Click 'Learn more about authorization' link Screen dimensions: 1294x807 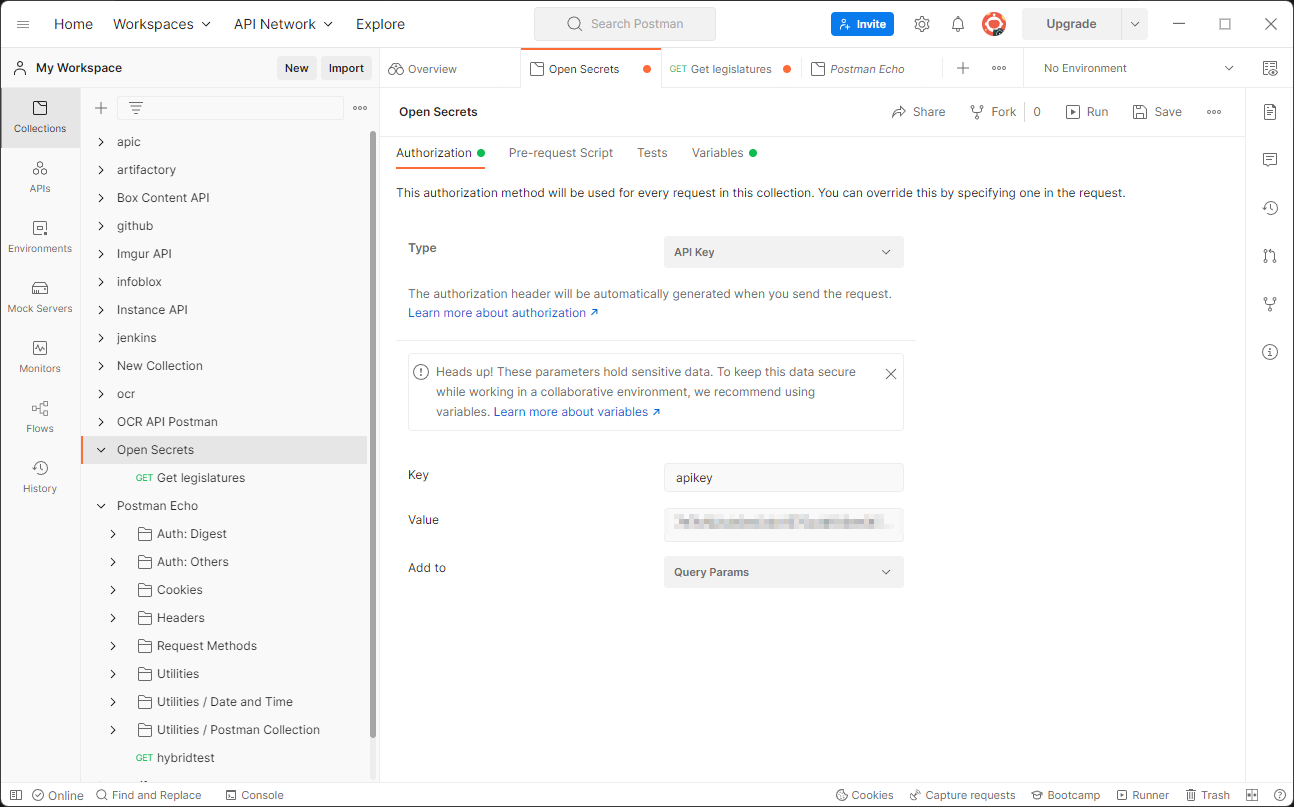(497, 312)
